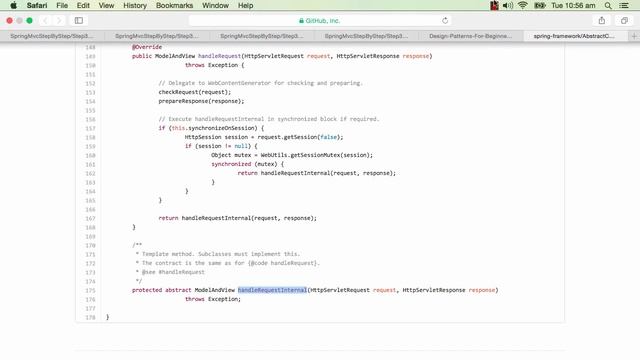Click the @Override annotation text
The image size is (640, 360).
(147, 47)
